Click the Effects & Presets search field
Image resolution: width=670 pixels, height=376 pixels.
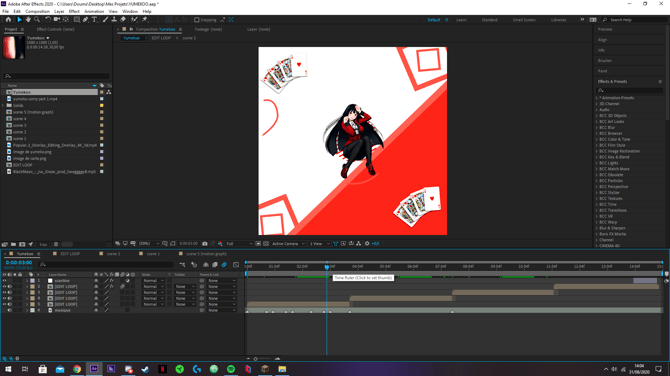click(x=629, y=90)
